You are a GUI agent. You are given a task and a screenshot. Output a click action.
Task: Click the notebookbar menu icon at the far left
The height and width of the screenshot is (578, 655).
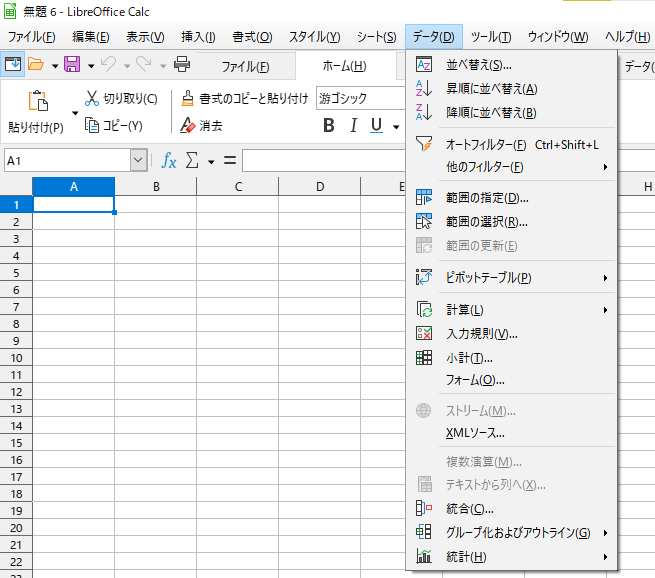click(x=13, y=64)
